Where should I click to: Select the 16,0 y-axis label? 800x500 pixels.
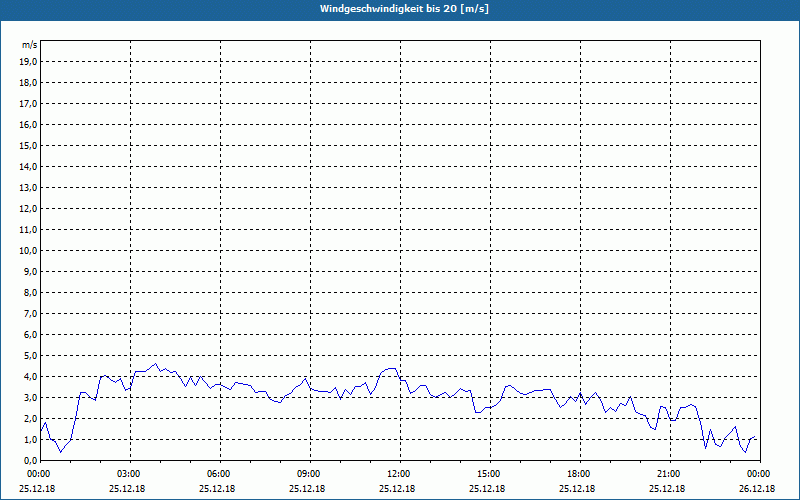pyautogui.click(x=29, y=124)
